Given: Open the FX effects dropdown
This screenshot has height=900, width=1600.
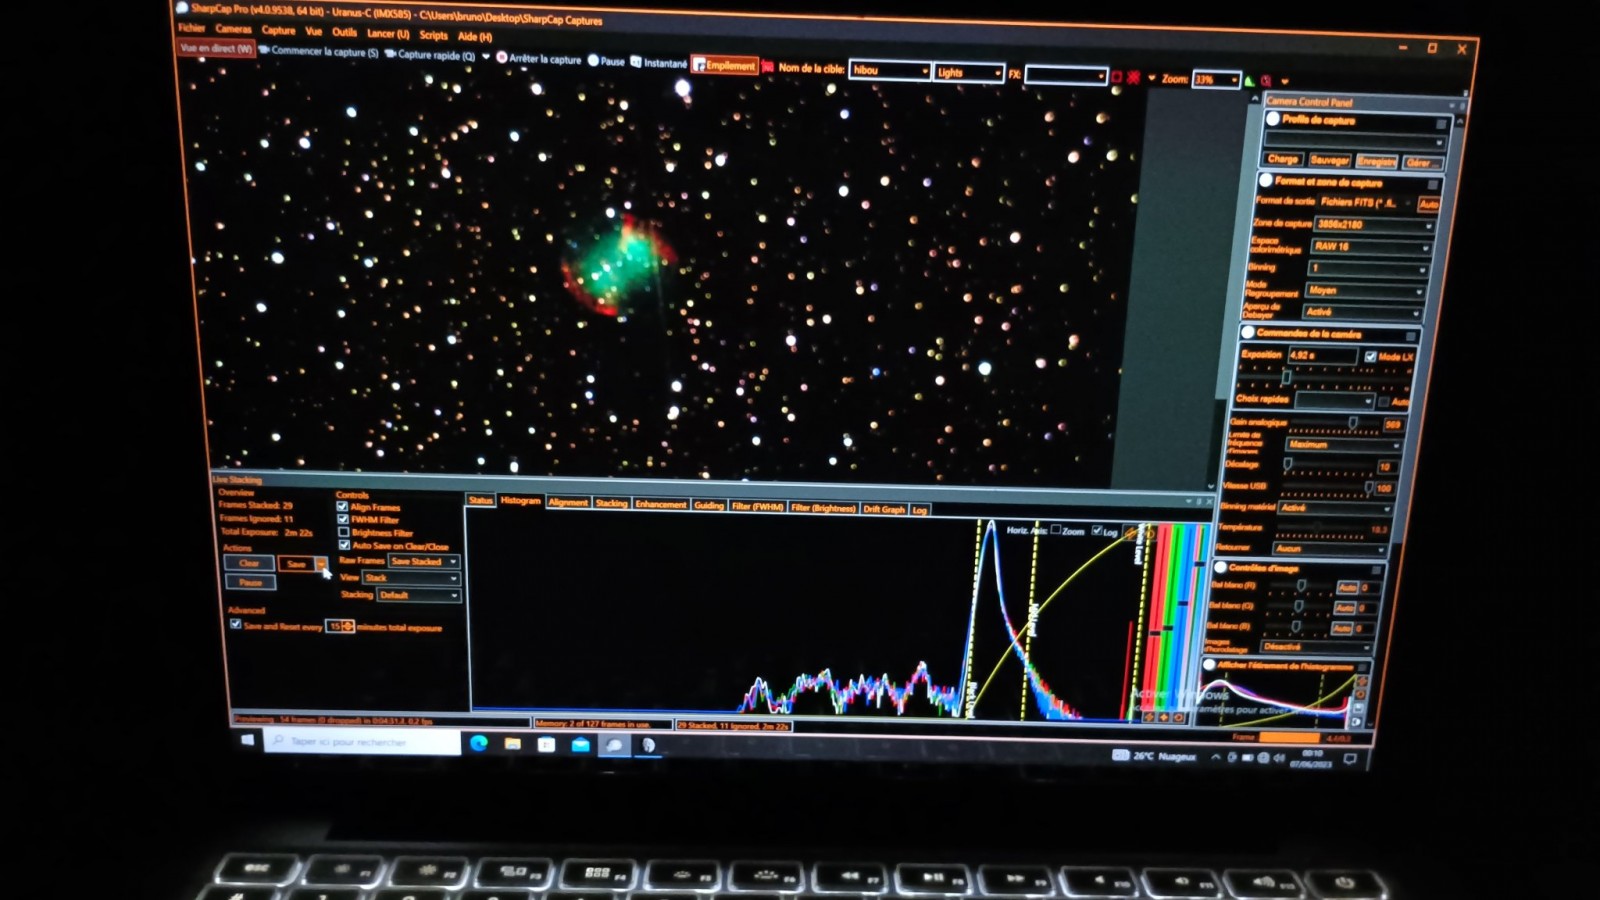Looking at the screenshot, I should (x=1066, y=76).
